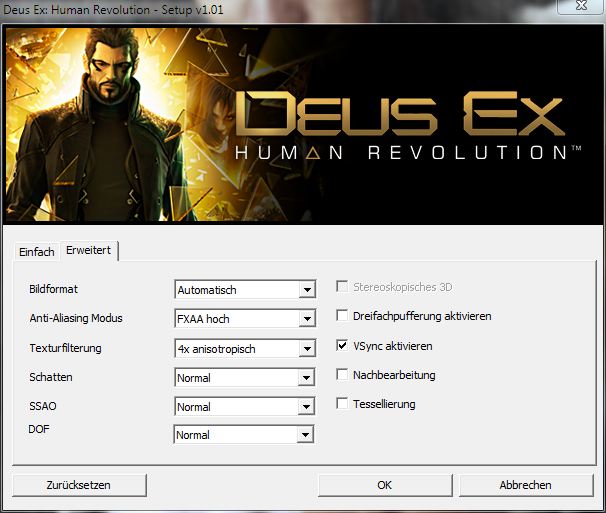
Task: Open the Bildformat dropdown arrow
Action: tap(307, 290)
